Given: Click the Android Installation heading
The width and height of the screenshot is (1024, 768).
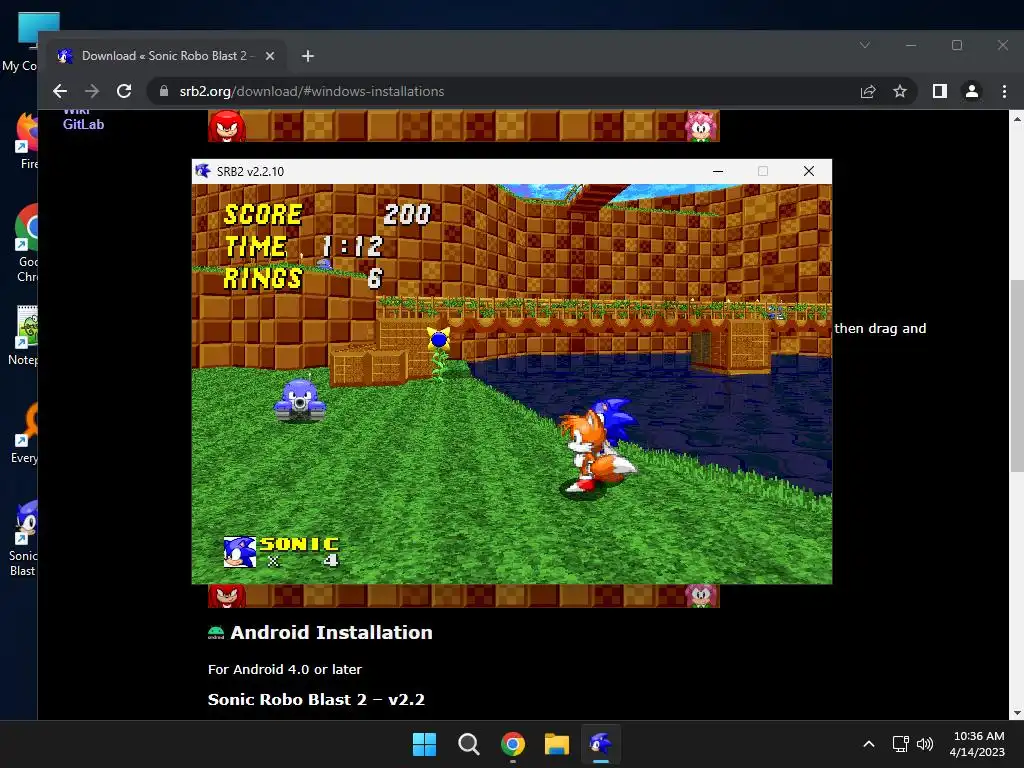Looking at the screenshot, I should [331, 632].
